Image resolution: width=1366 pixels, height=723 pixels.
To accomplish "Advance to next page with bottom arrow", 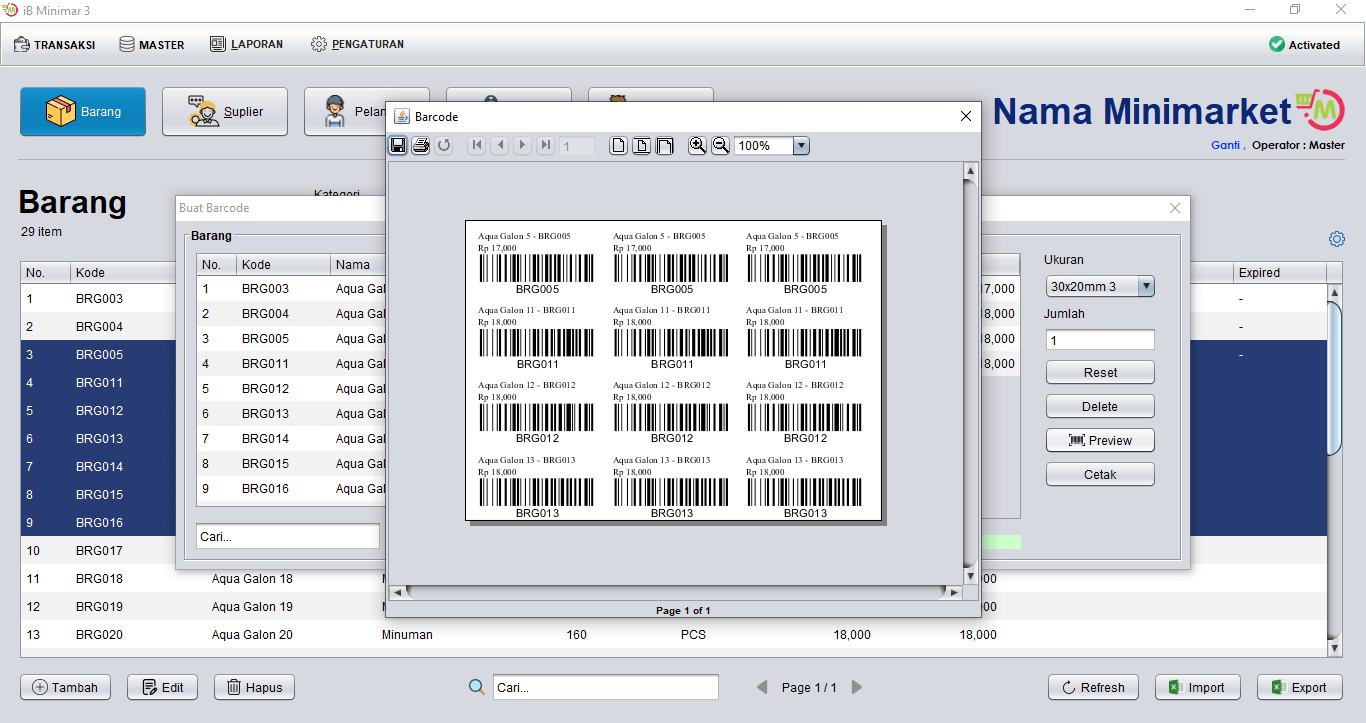I will pyautogui.click(x=857, y=687).
